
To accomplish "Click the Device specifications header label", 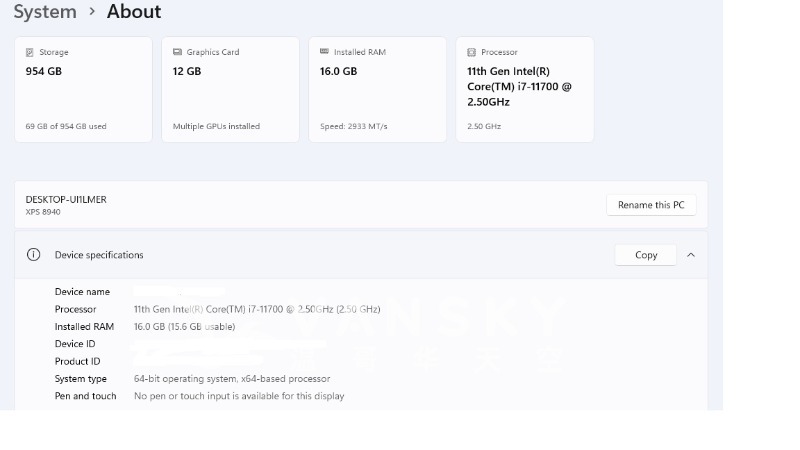I will tap(99, 255).
